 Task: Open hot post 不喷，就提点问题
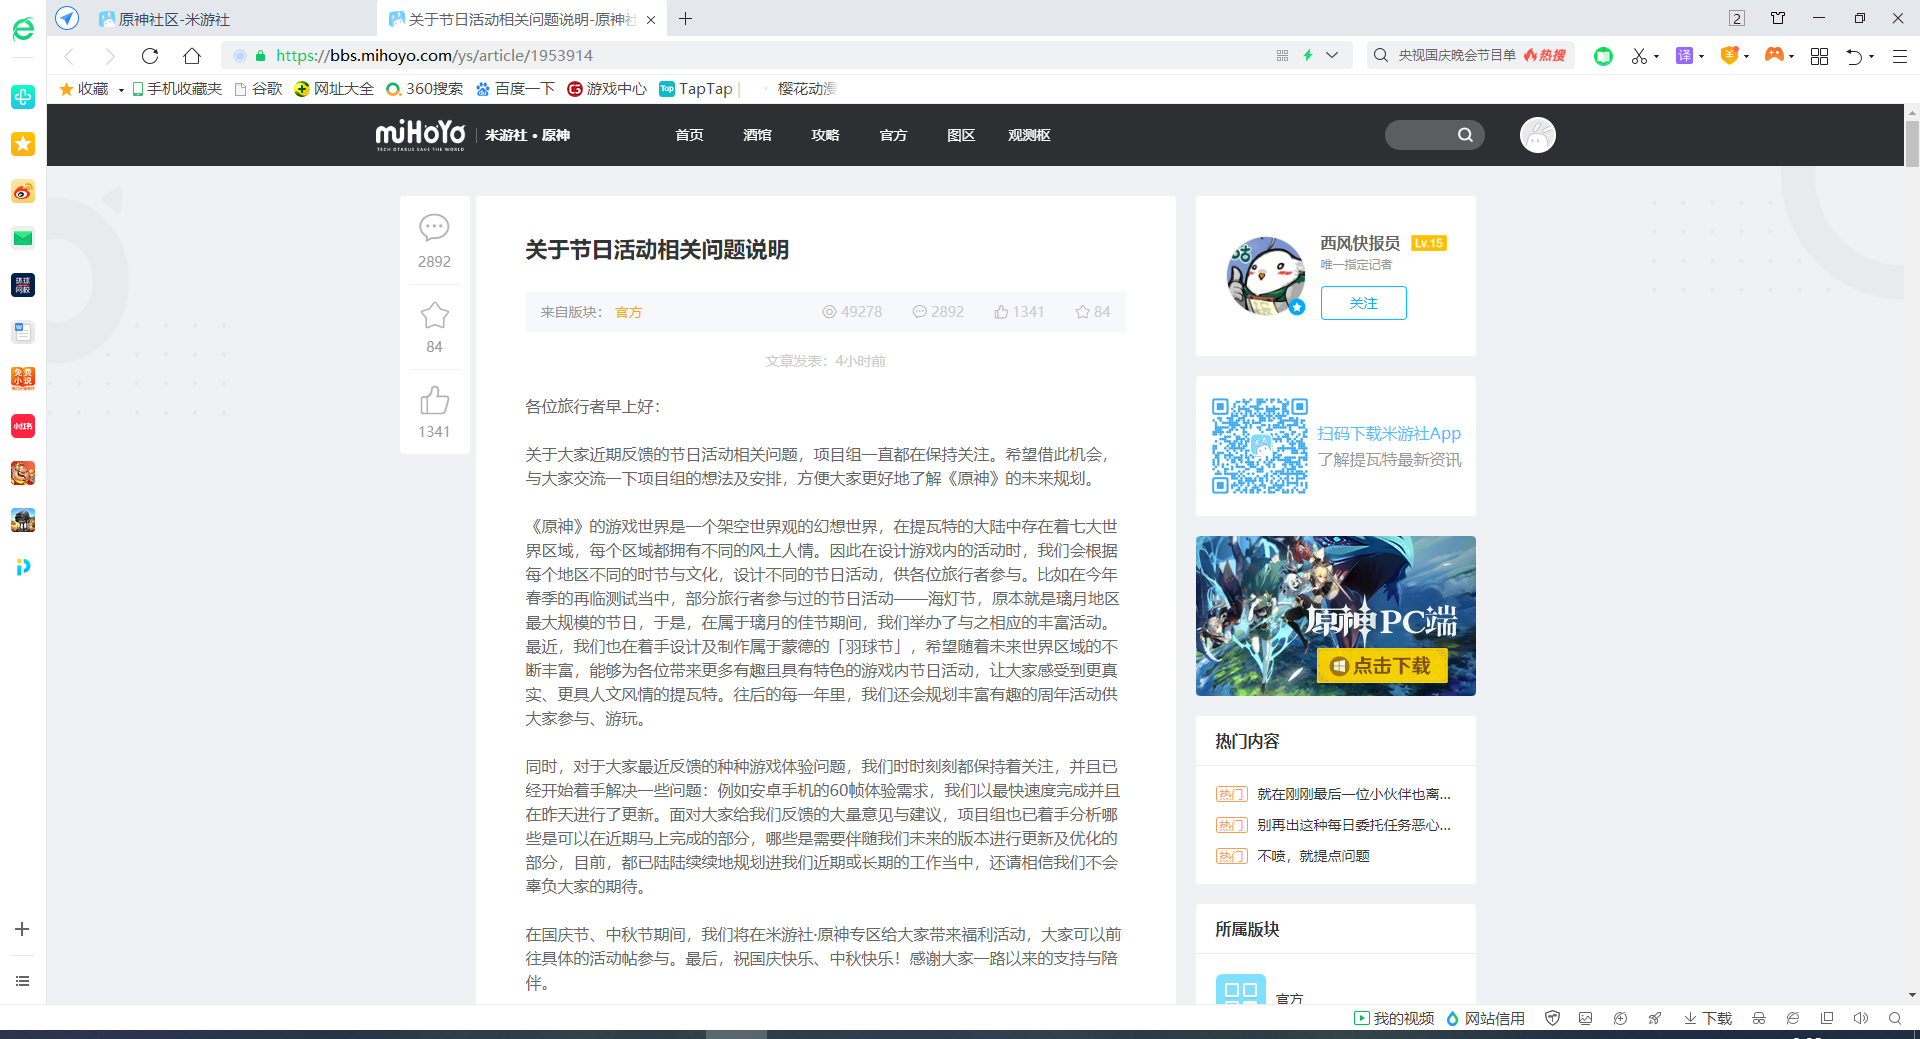point(1313,856)
